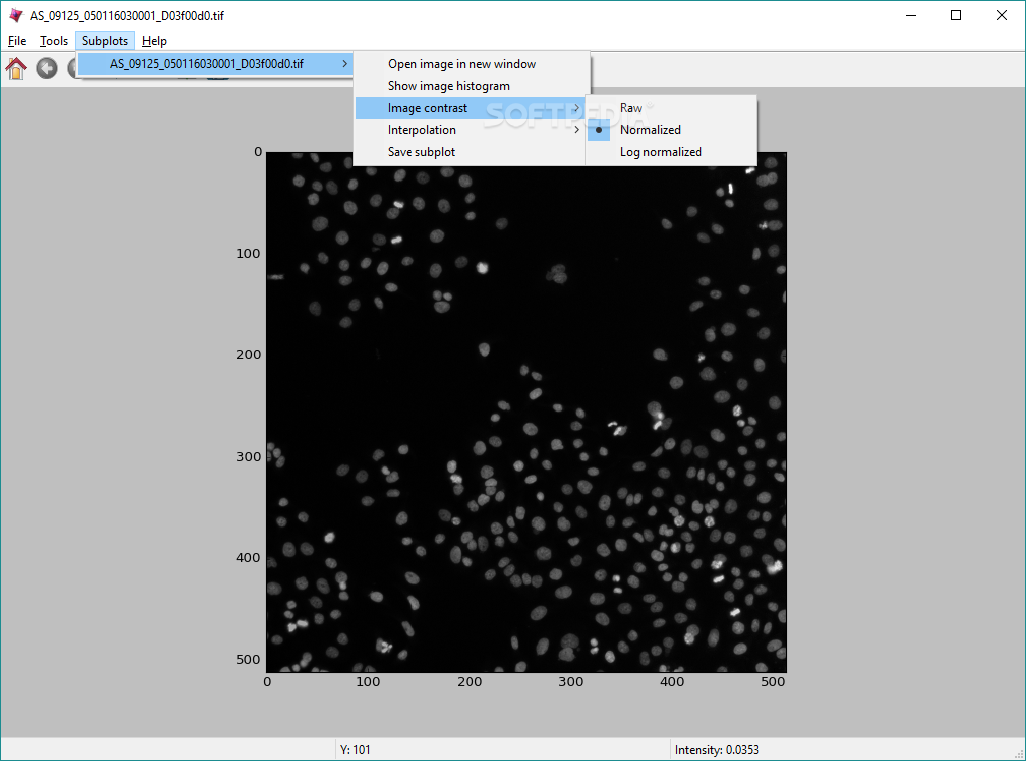Close the image viewer window

1002,15
